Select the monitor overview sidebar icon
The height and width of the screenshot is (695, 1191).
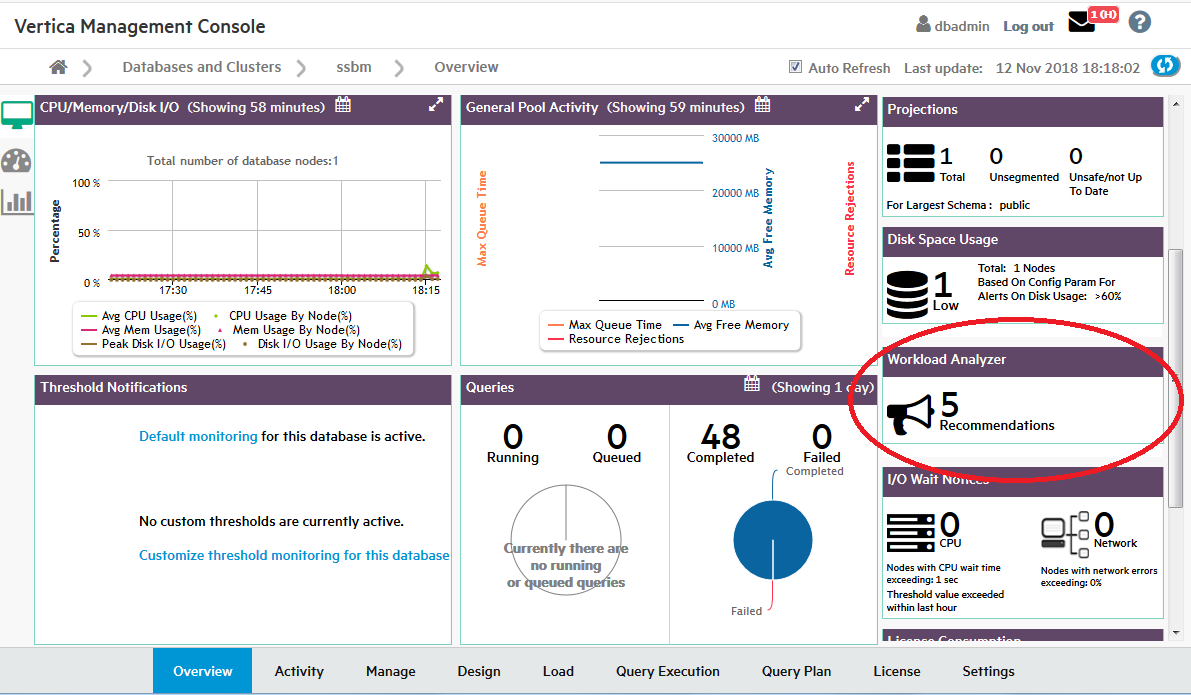tap(17, 115)
